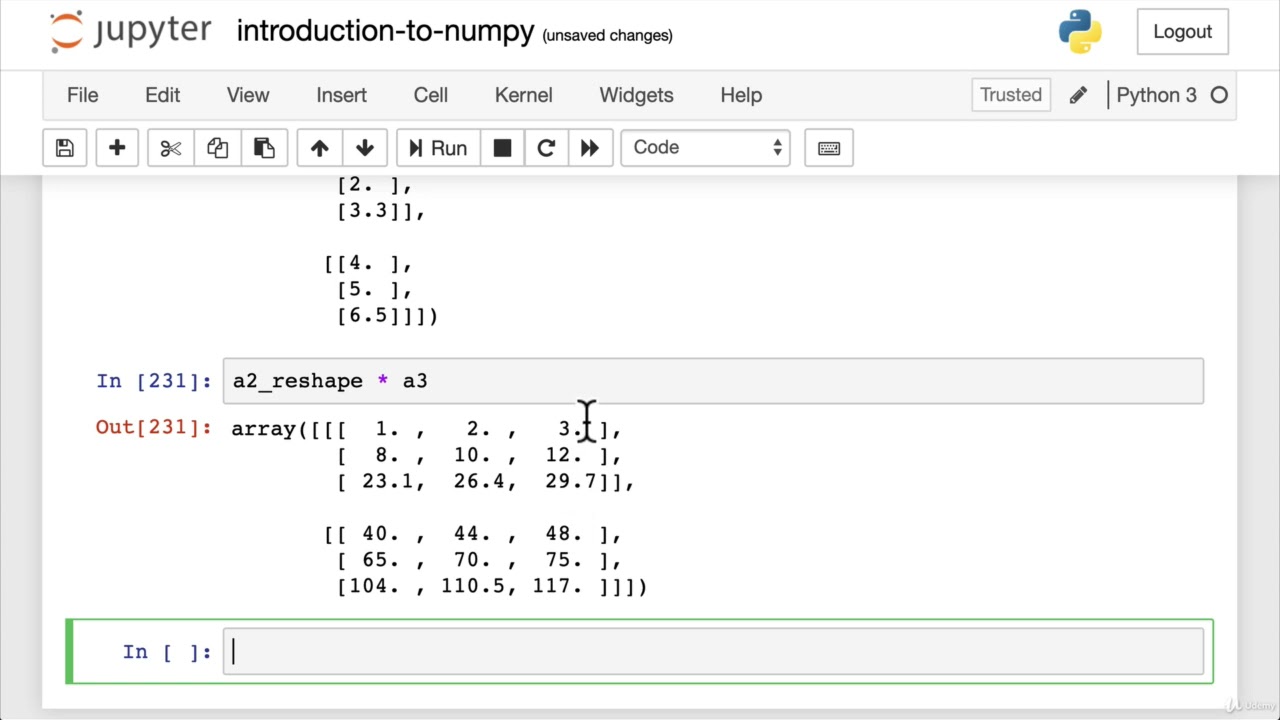Click the Logout button

click(x=1182, y=32)
